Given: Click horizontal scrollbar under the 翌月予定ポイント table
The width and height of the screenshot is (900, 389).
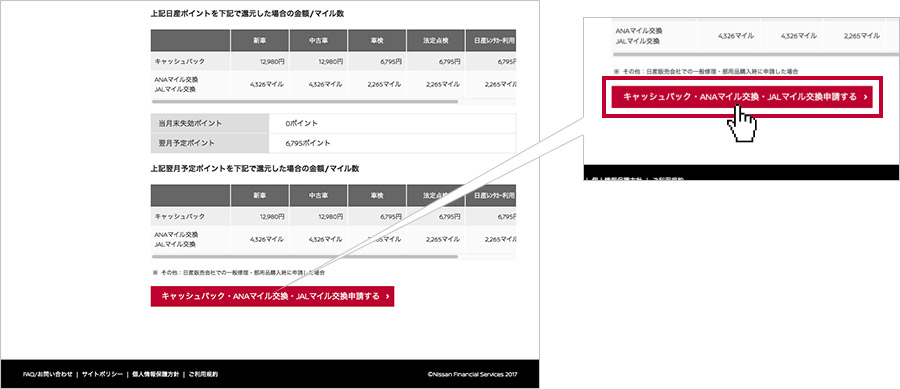Looking at the screenshot, I should click(305, 256).
